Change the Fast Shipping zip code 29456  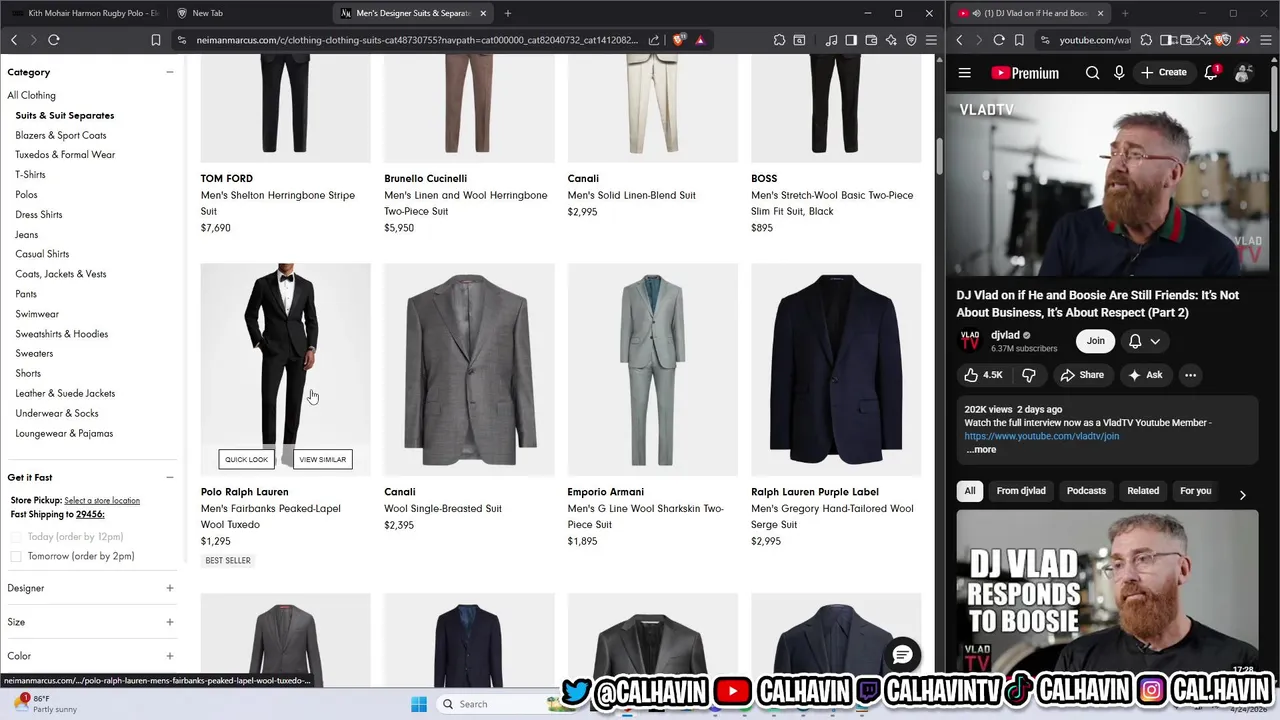[90, 514]
